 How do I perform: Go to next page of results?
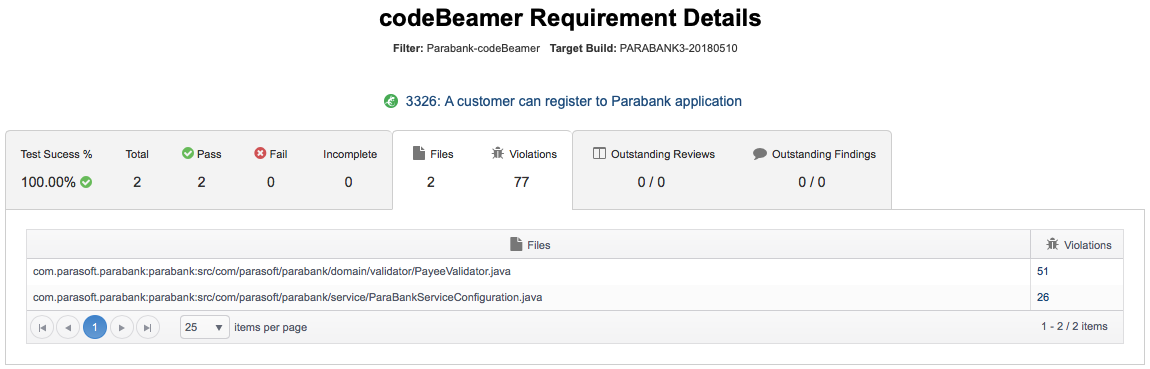(122, 327)
